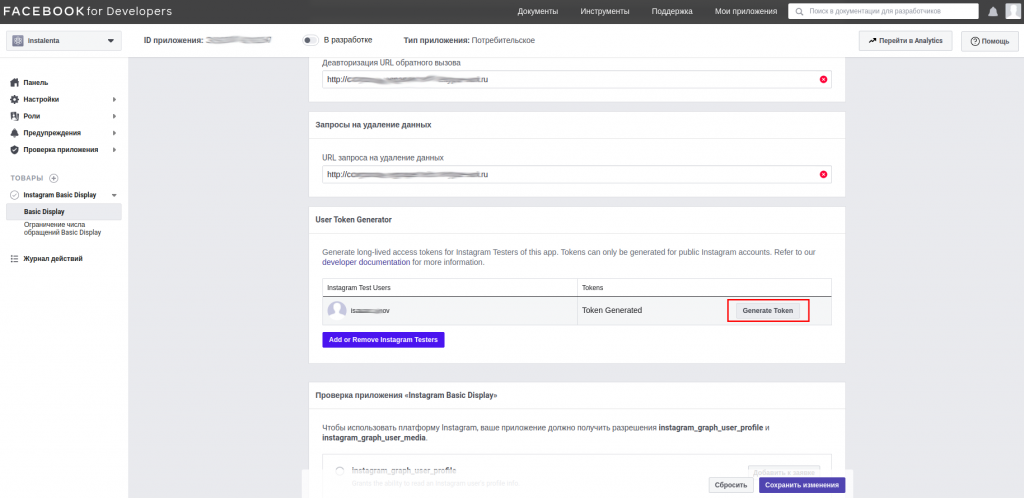Click the User Token Generator heading
Screen dimensions: 1024x498
pyautogui.click(x=353, y=220)
